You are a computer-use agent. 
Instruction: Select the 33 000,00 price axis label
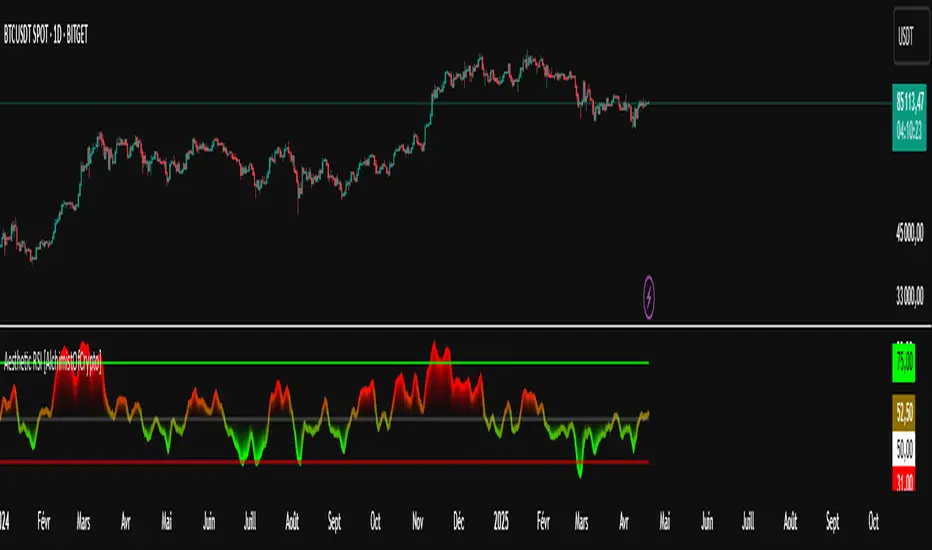910,295
